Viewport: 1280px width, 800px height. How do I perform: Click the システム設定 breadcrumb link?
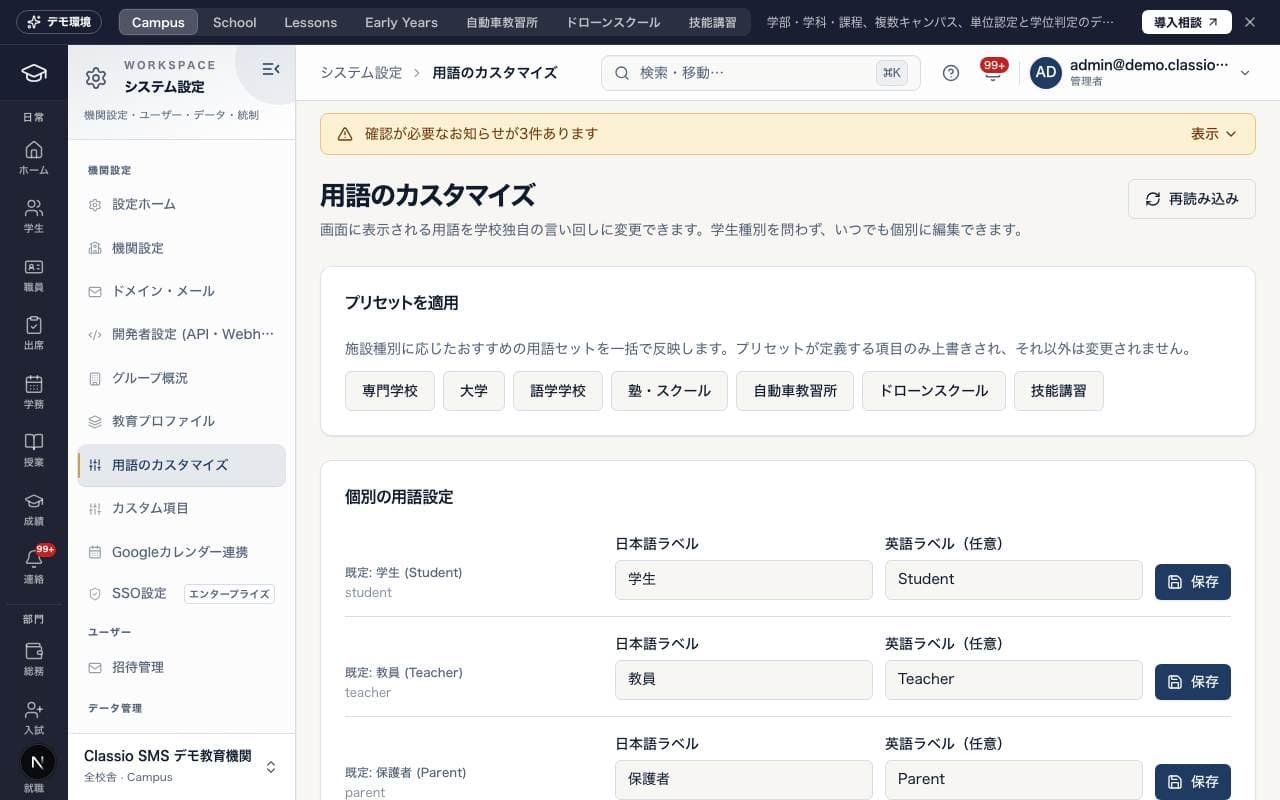pyautogui.click(x=361, y=73)
